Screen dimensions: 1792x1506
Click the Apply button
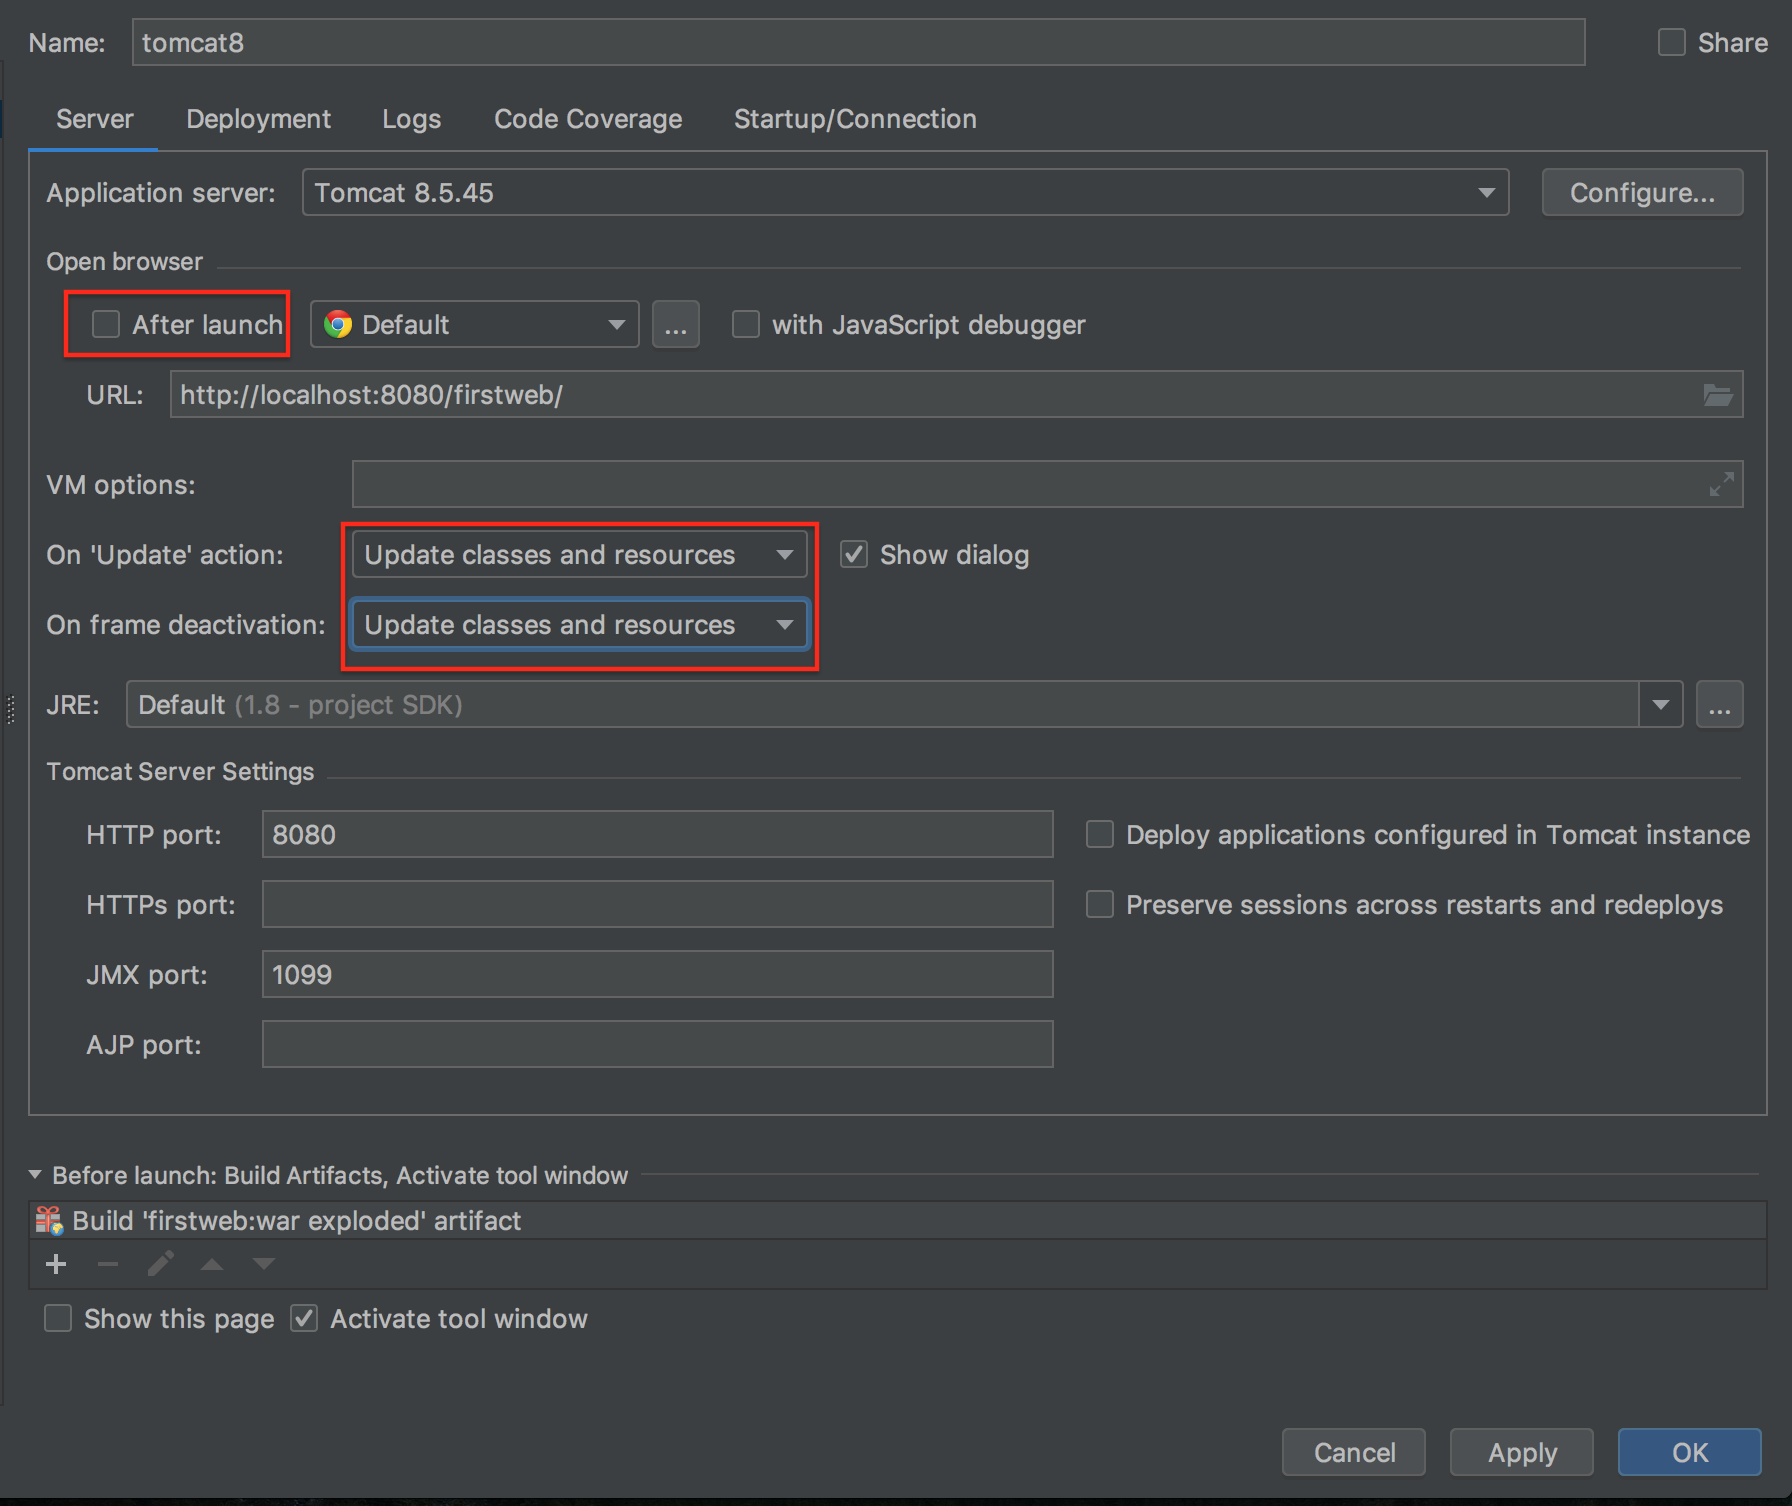pos(1521,1452)
